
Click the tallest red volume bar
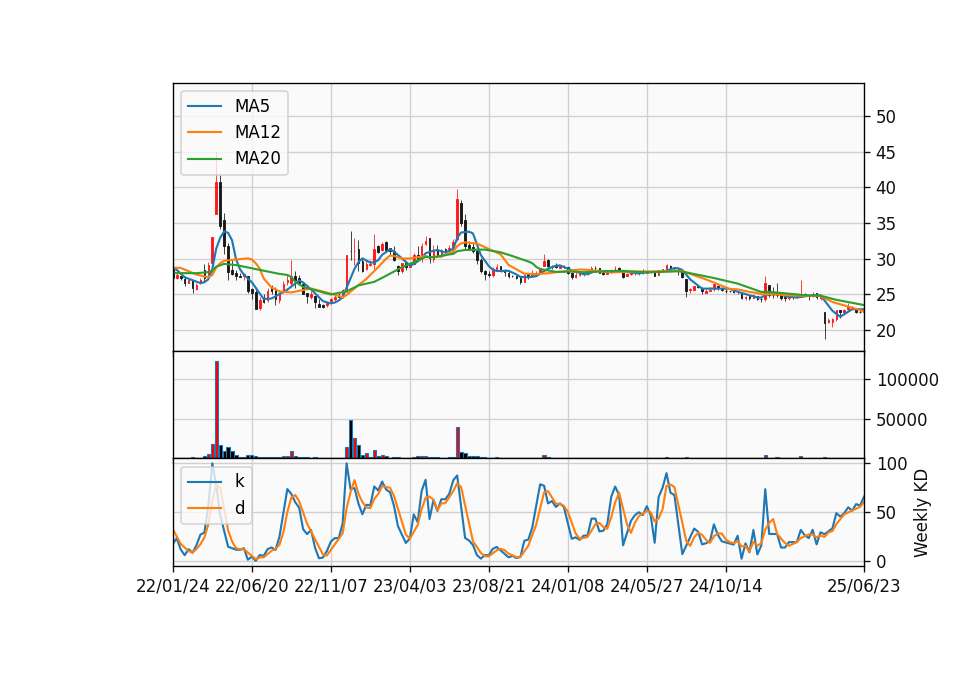click(x=217, y=410)
